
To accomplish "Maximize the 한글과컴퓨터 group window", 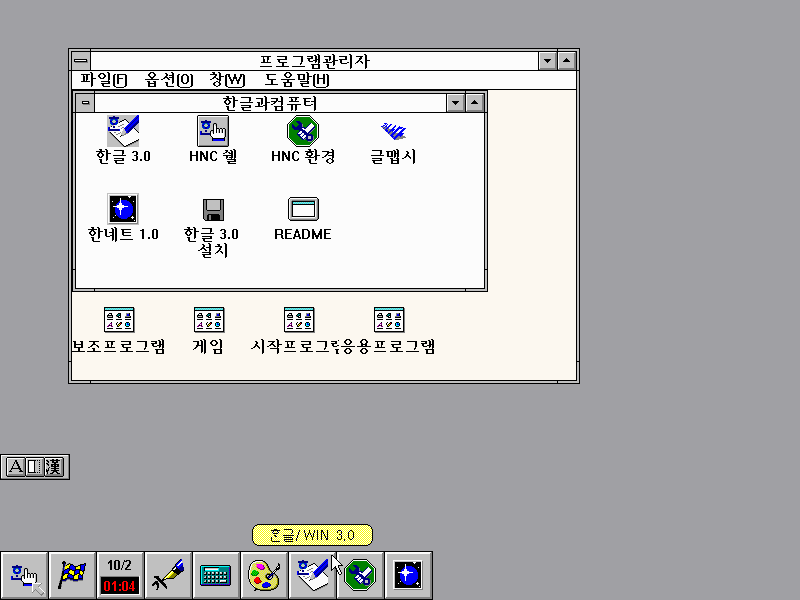I will [x=474, y=103].
